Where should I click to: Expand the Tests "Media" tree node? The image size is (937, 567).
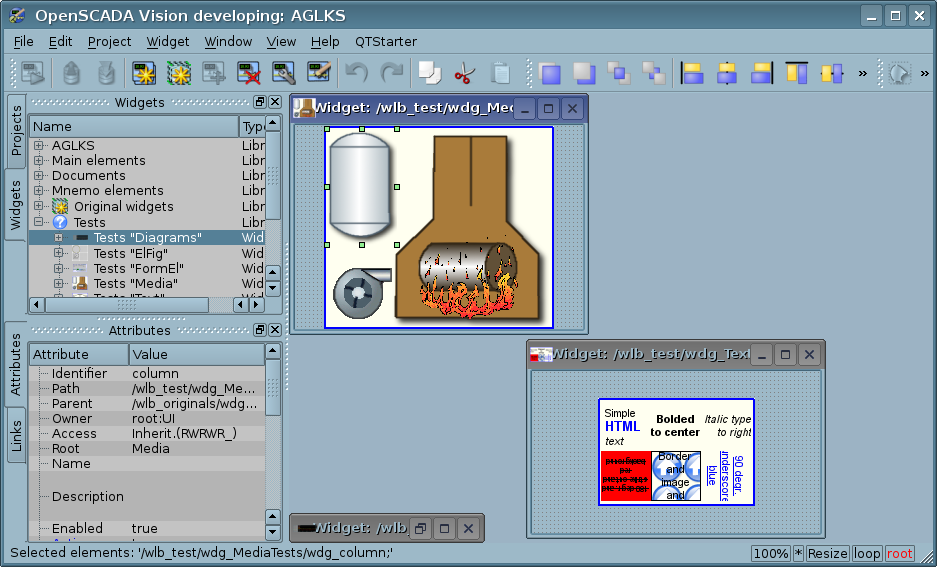click(x=59, y=284)
